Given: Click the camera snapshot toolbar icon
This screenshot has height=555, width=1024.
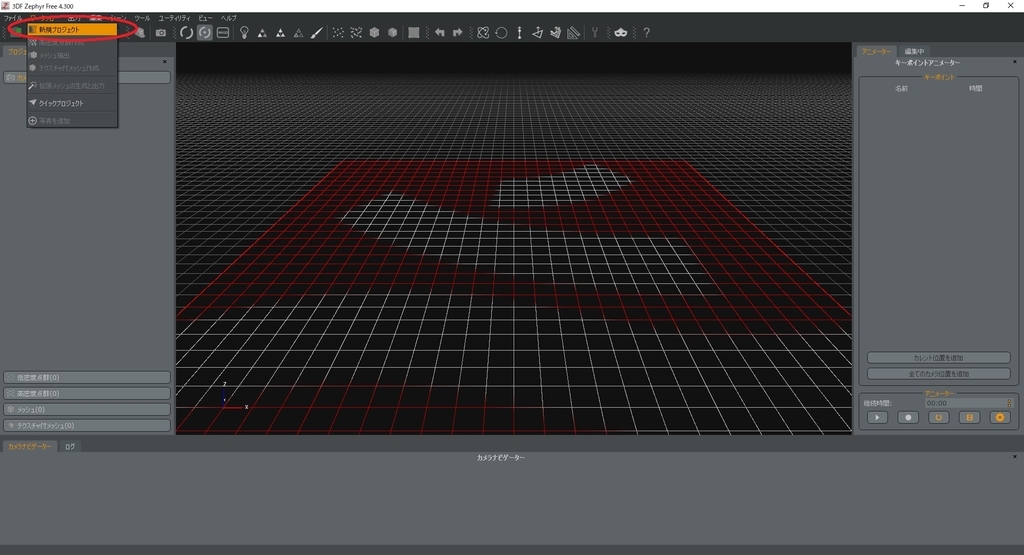Looking at the screenshot, I should point(161,33).
